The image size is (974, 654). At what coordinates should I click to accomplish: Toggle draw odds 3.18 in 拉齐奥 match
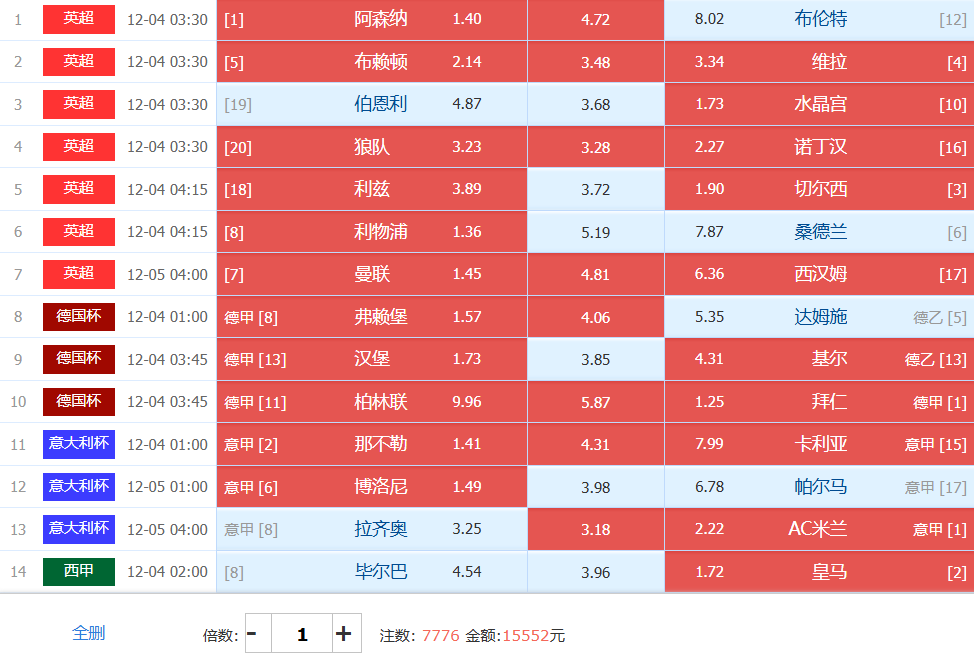tap(596, 529)
